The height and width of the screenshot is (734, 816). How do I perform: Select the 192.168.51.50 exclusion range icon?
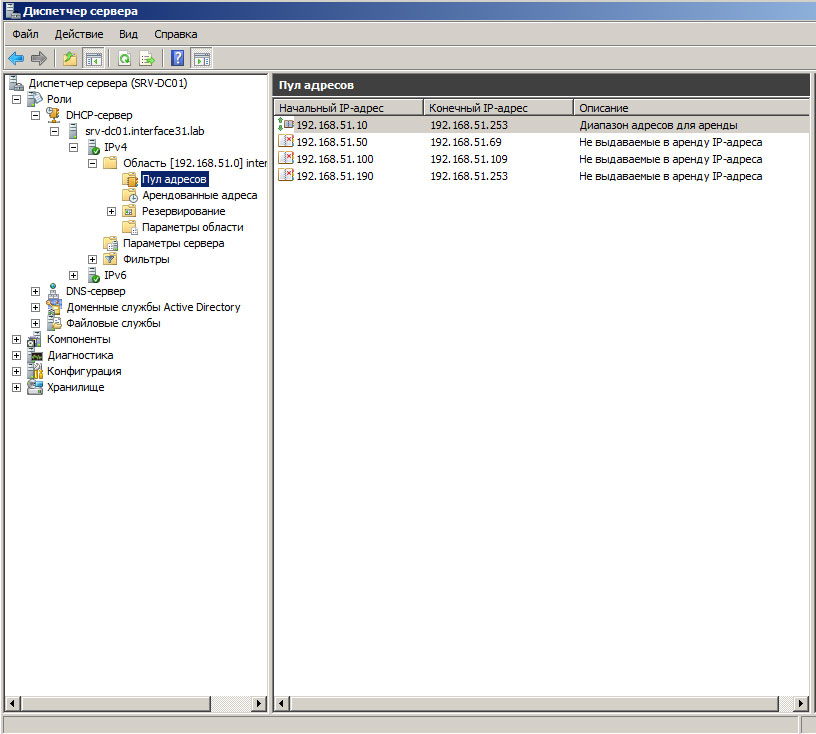[x=286, y=142]
